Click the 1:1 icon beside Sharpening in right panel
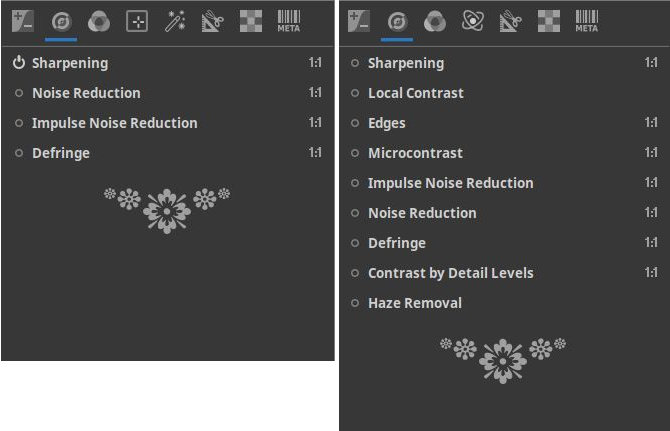Screen dimensions: 670x431 pos(651,63)
